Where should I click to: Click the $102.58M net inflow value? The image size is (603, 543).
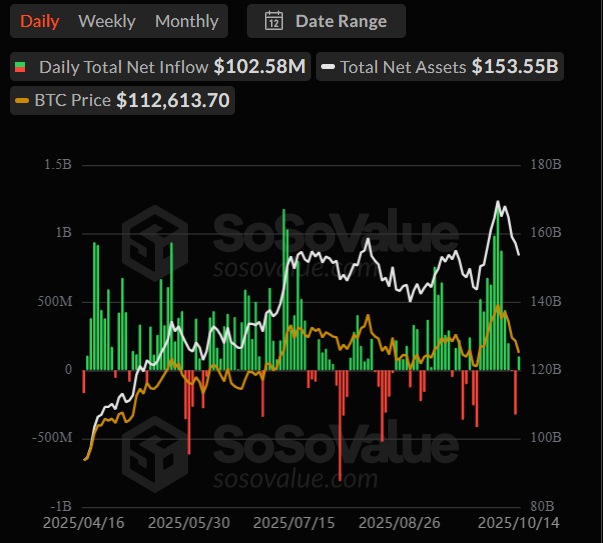260,68
